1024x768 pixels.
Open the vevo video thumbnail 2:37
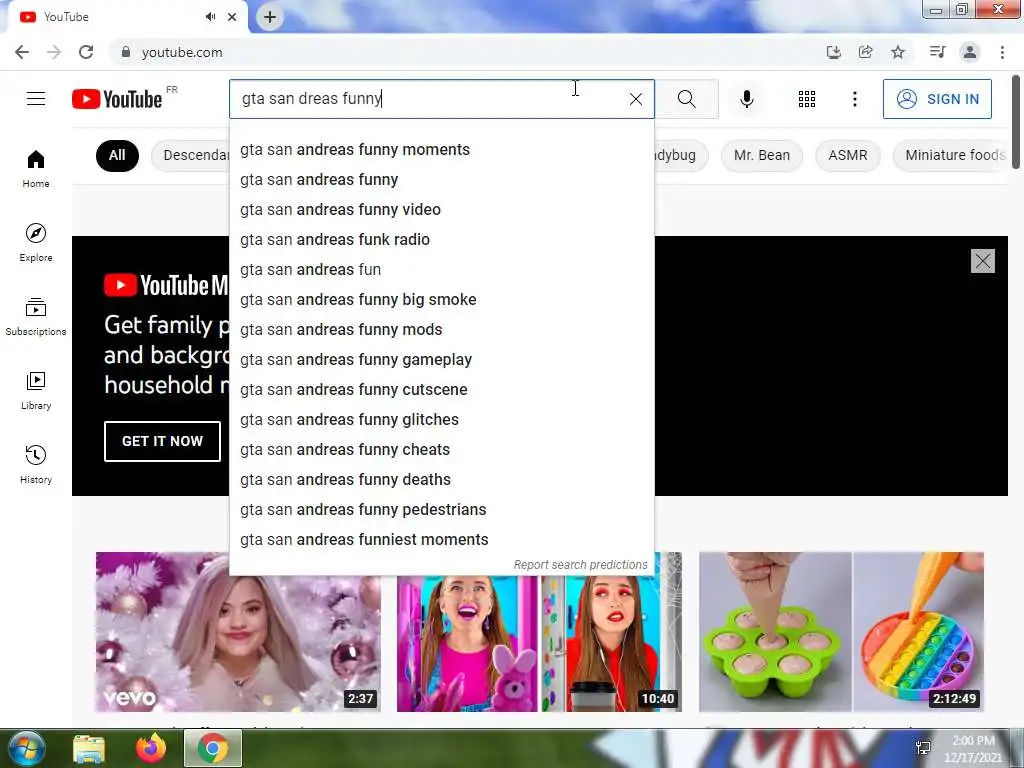[238, 632]
